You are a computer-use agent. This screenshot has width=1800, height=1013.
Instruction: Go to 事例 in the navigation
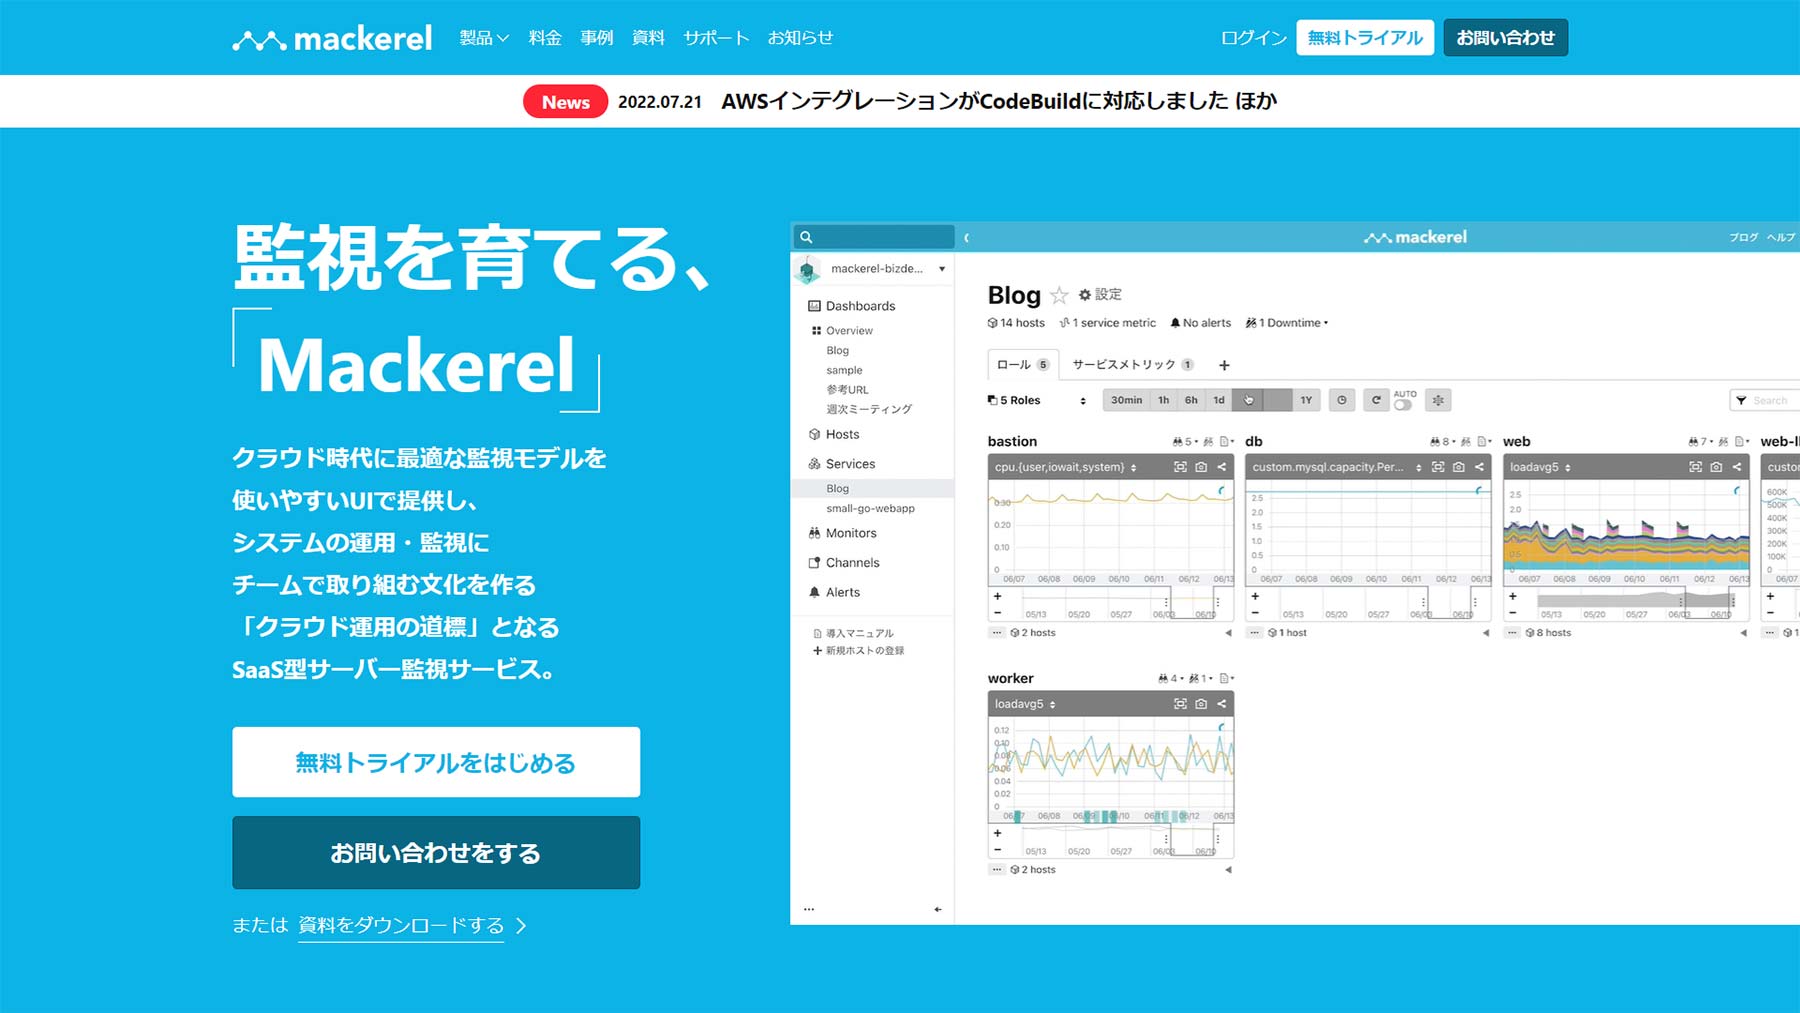point(597,38)
